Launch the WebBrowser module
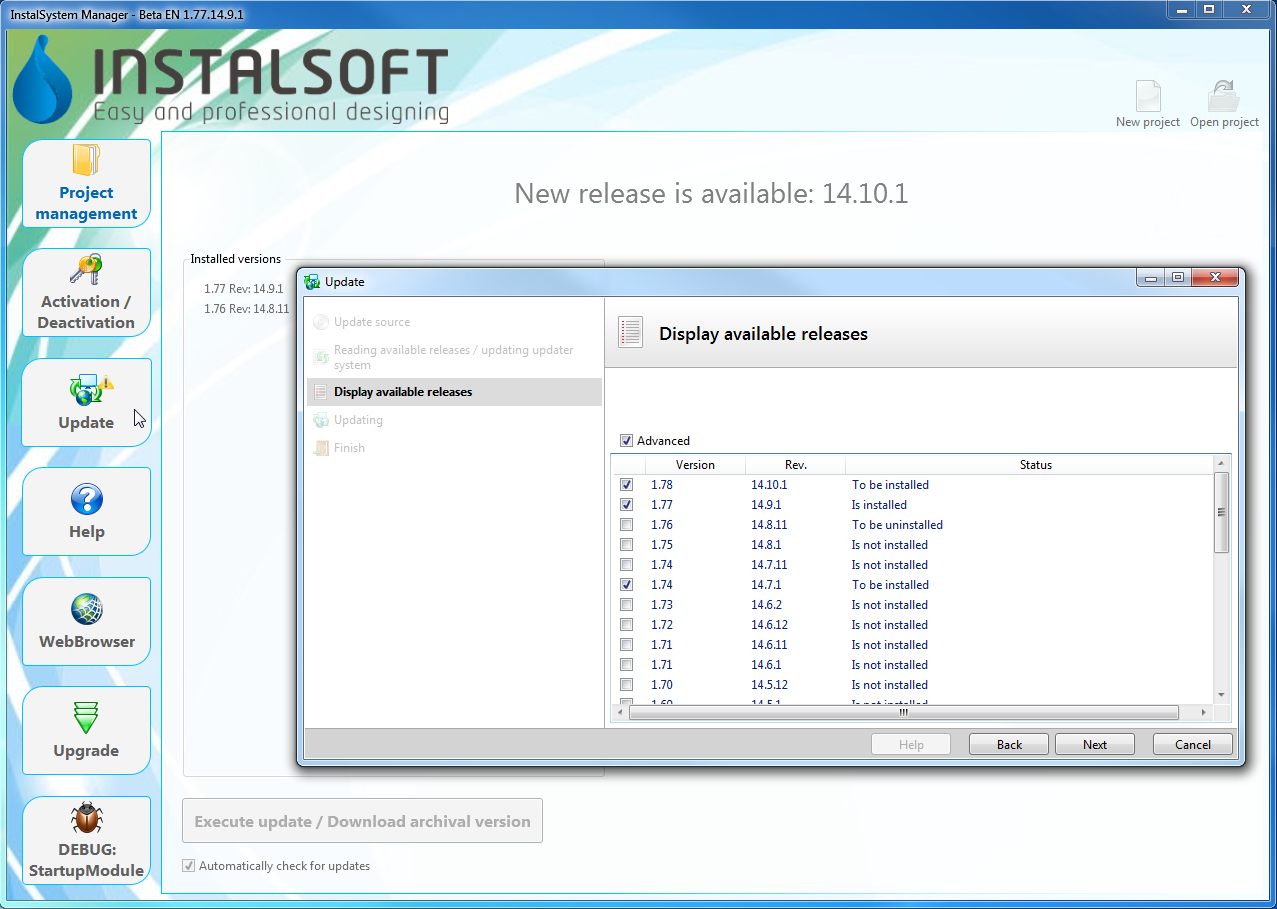1277x909 pixels. 86,622
